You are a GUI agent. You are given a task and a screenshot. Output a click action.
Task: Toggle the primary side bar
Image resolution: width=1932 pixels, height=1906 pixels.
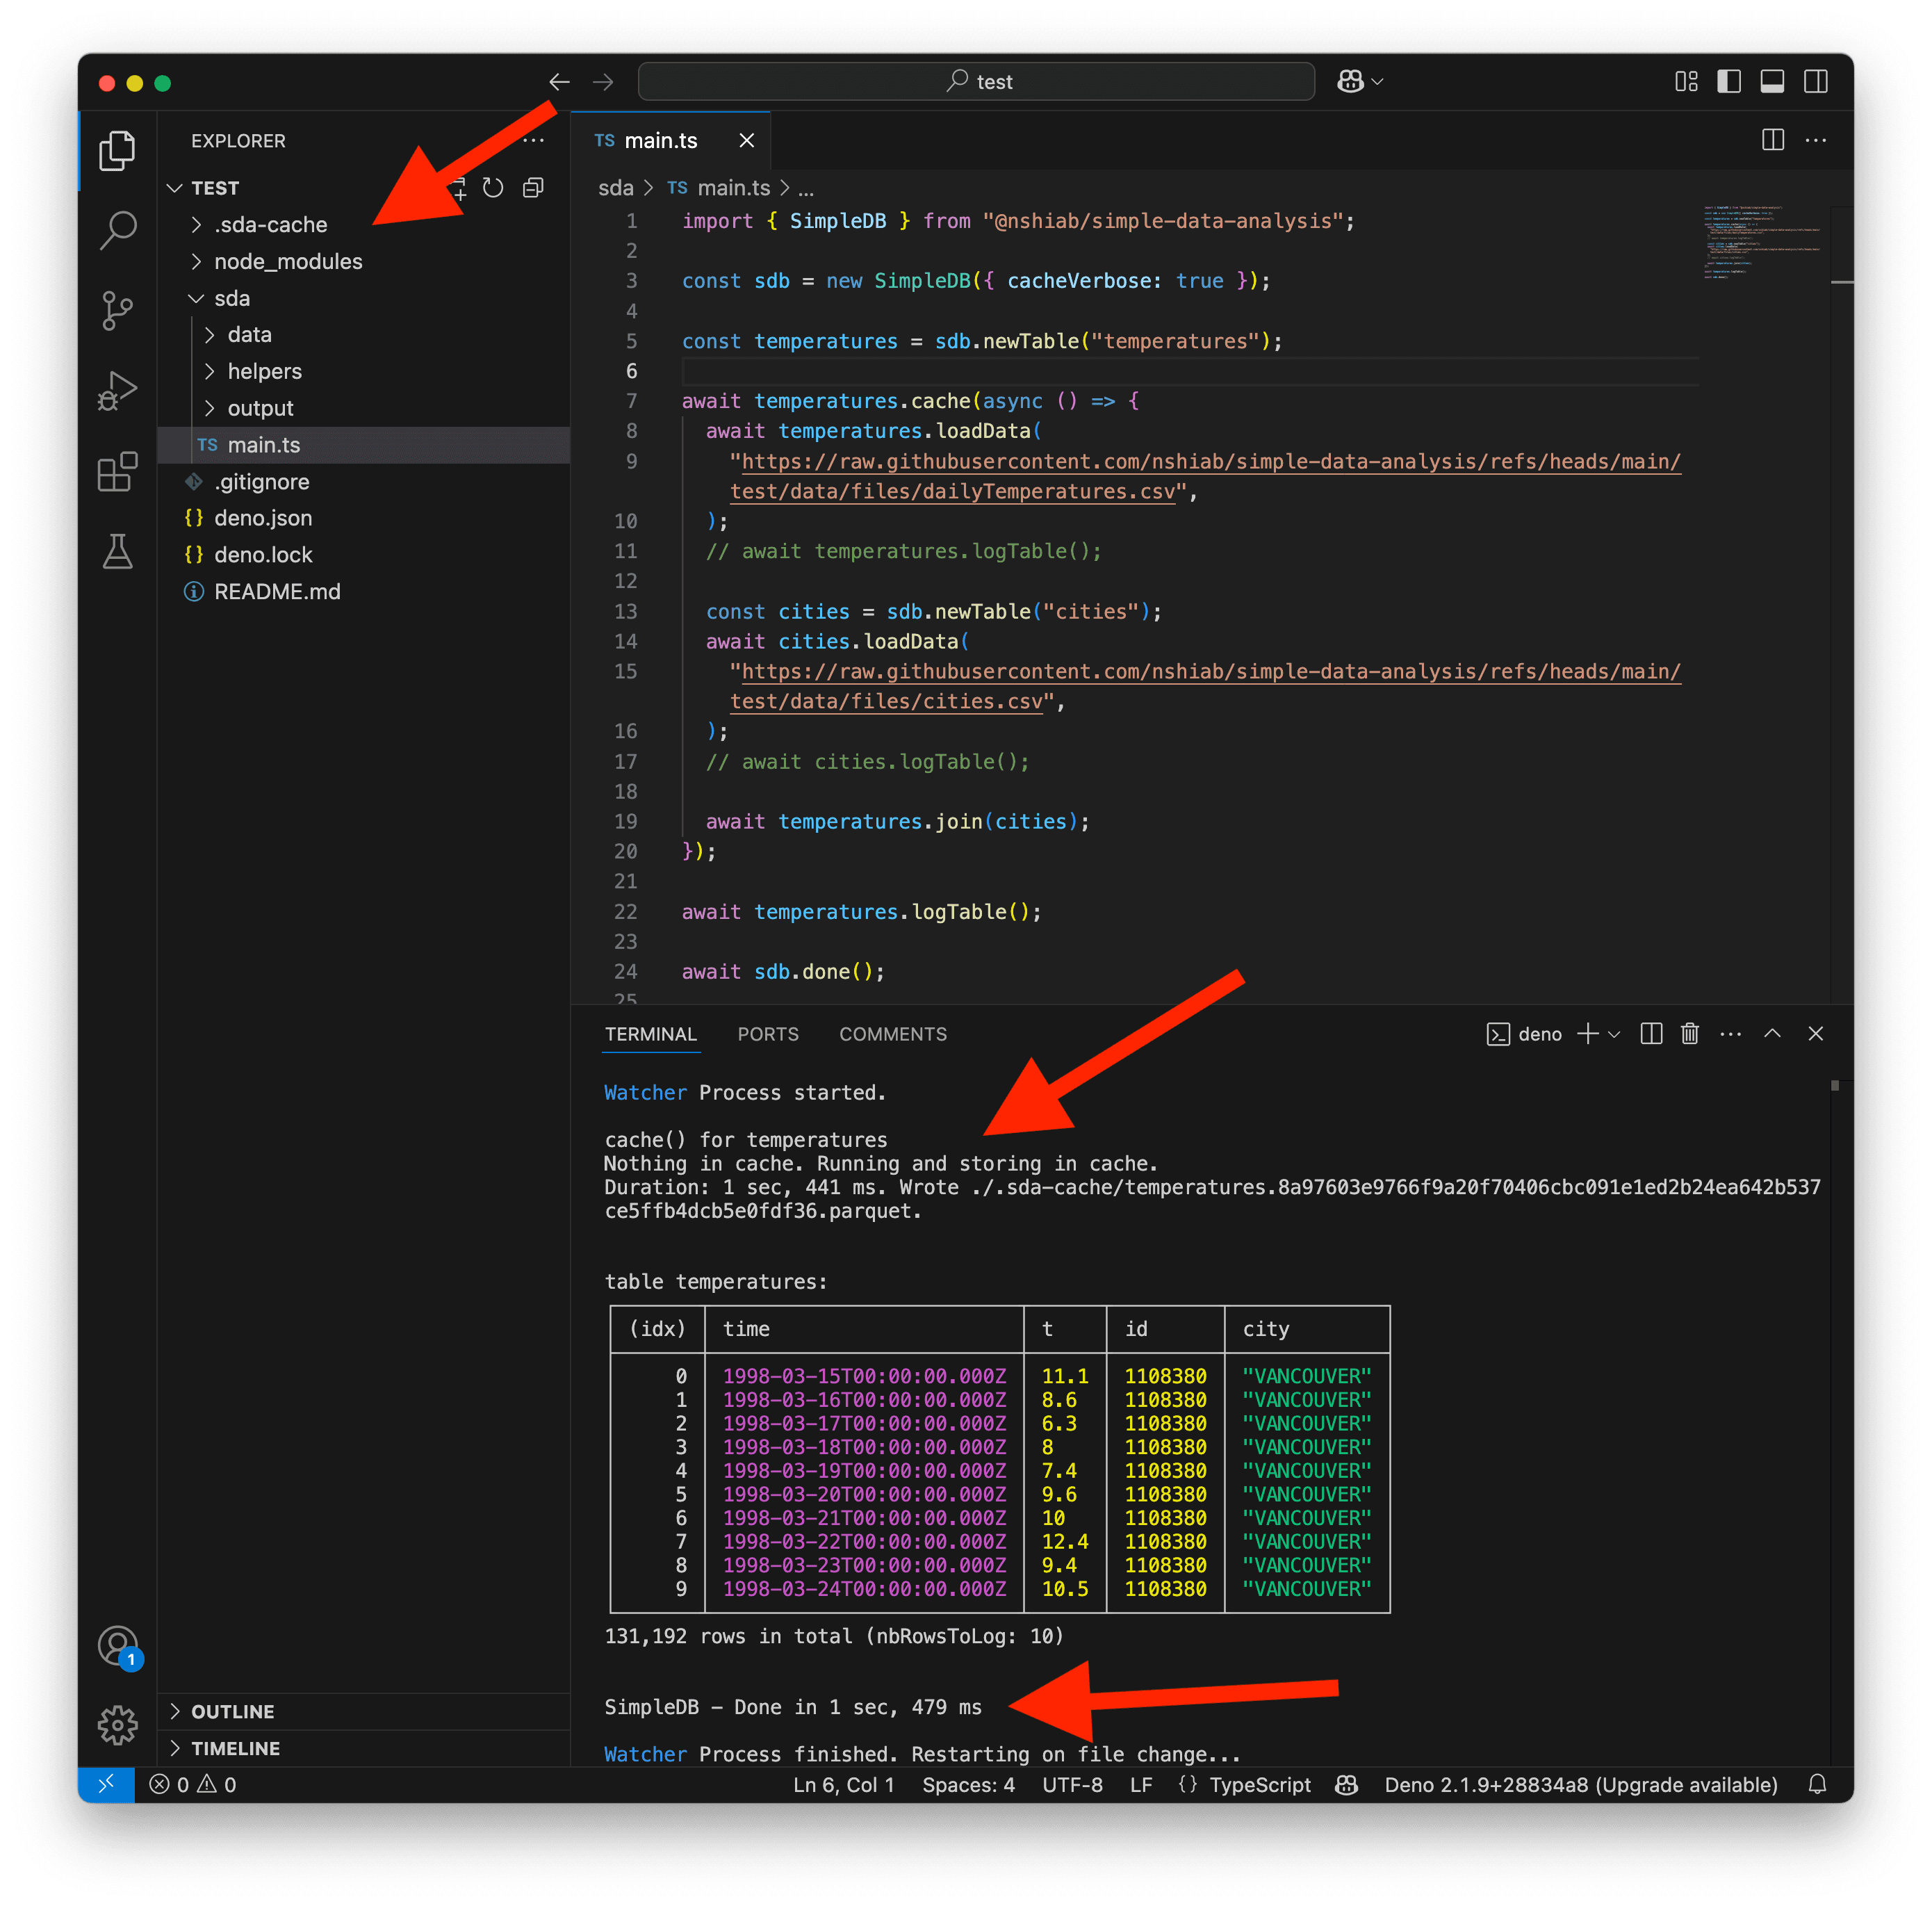(1729, 82)
